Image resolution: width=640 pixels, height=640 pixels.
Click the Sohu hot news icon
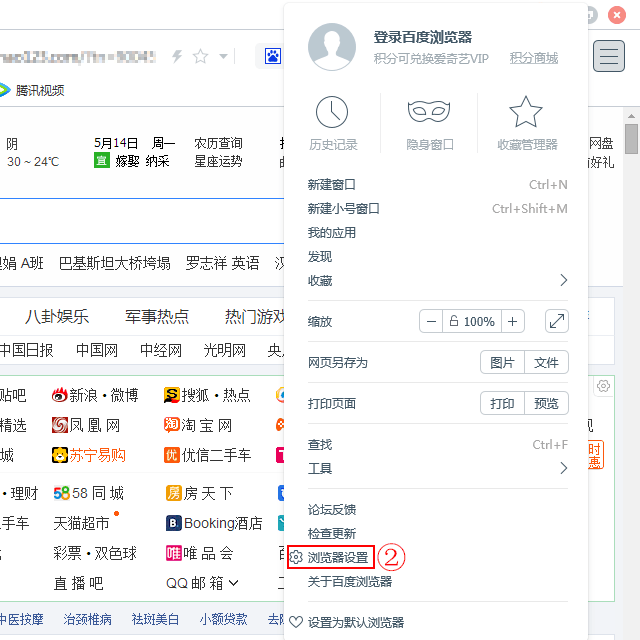click(x=171, y=395)
